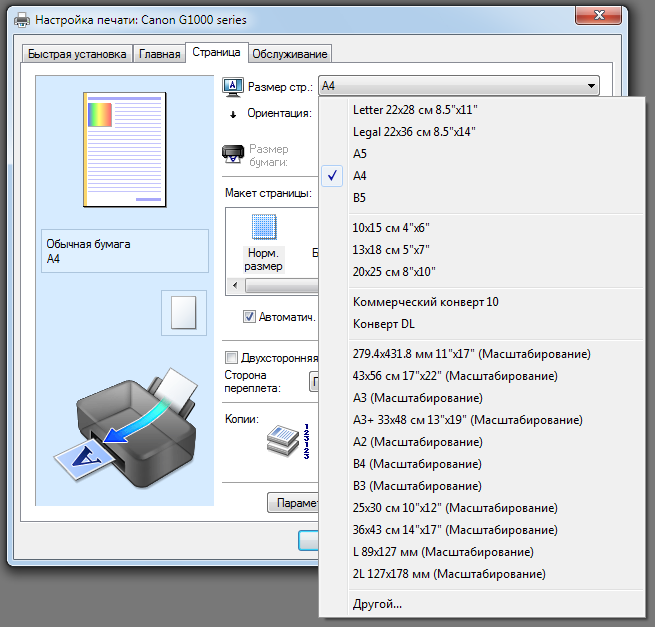This screenshot has height=627, width=655.
Task: Choose 43x56 см 17"x22" (Масштабирование)
Action: (x=482, y=376)
